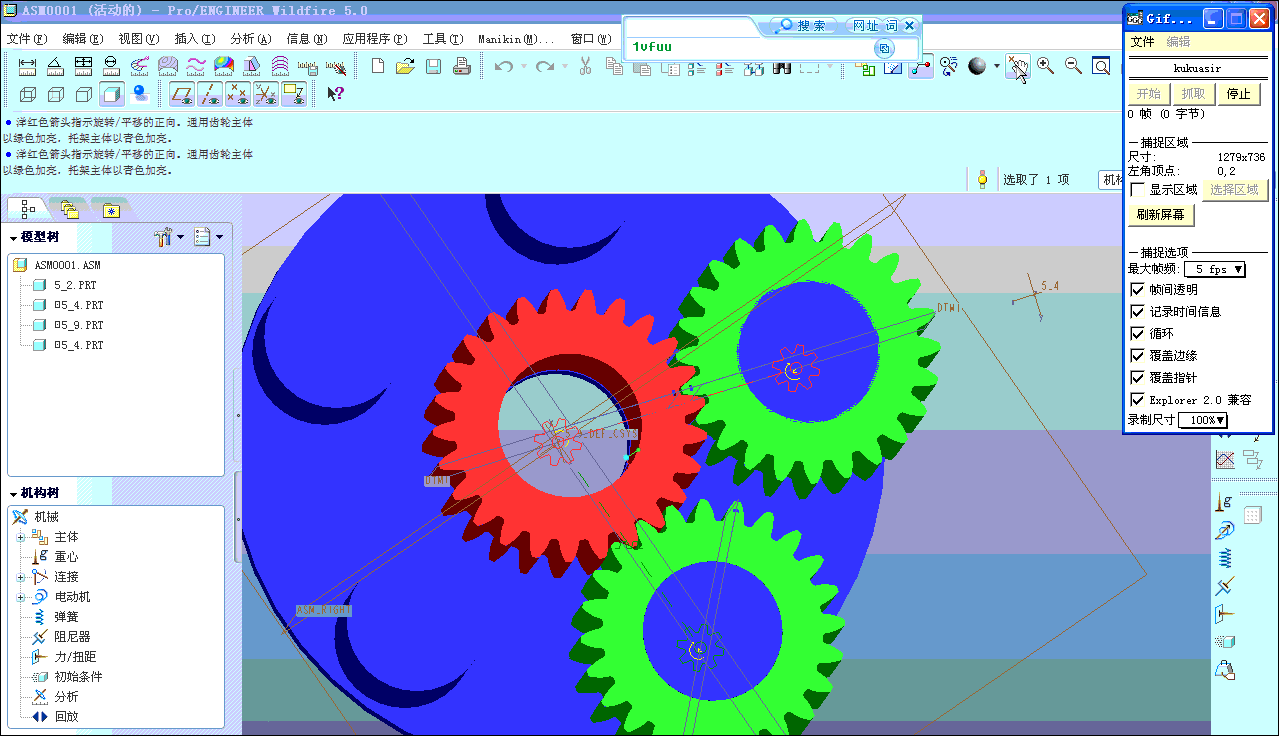1279x736 pixels.
Task: Open the 分析 menu
Action: [x=250, y=39]
